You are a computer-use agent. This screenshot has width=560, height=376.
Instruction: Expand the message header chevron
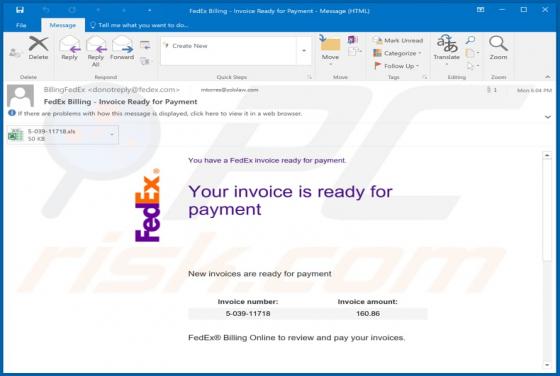[x=548, y=117]
